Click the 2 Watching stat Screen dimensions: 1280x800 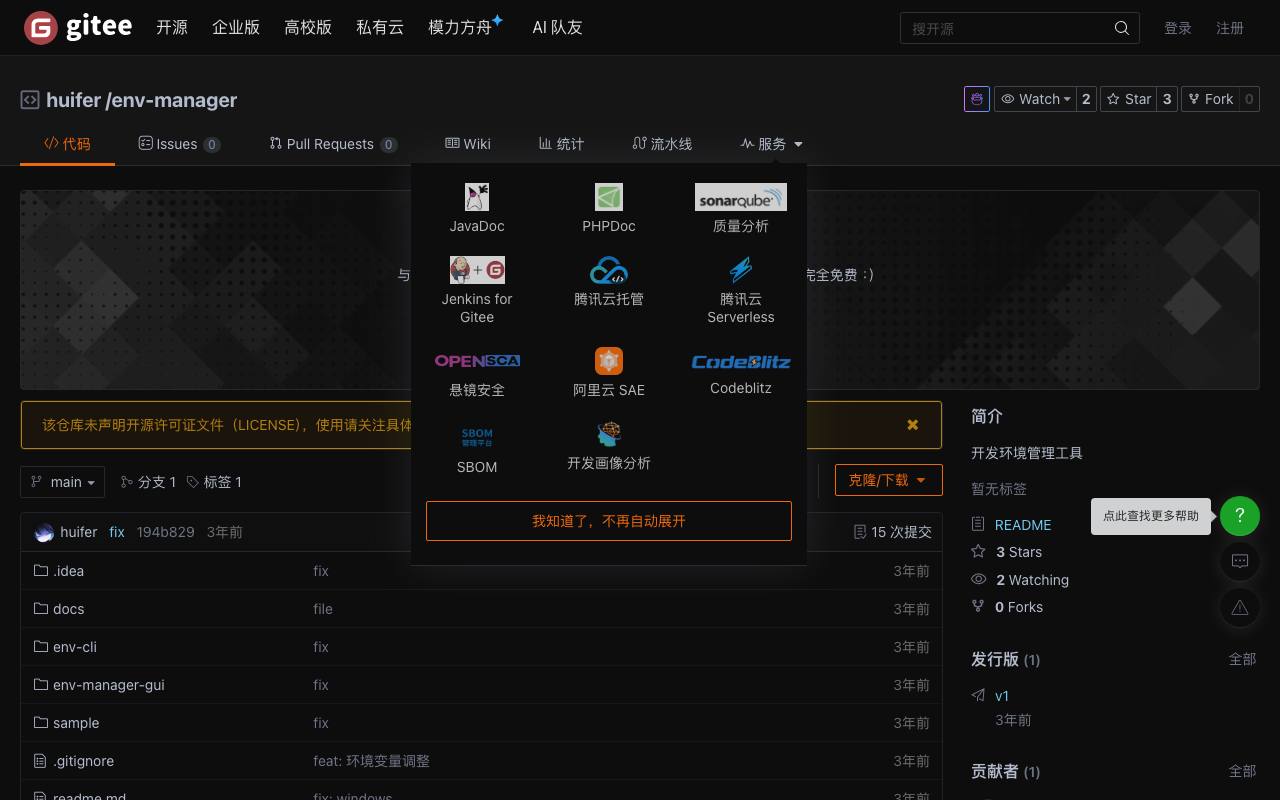tap(1032, 580)
